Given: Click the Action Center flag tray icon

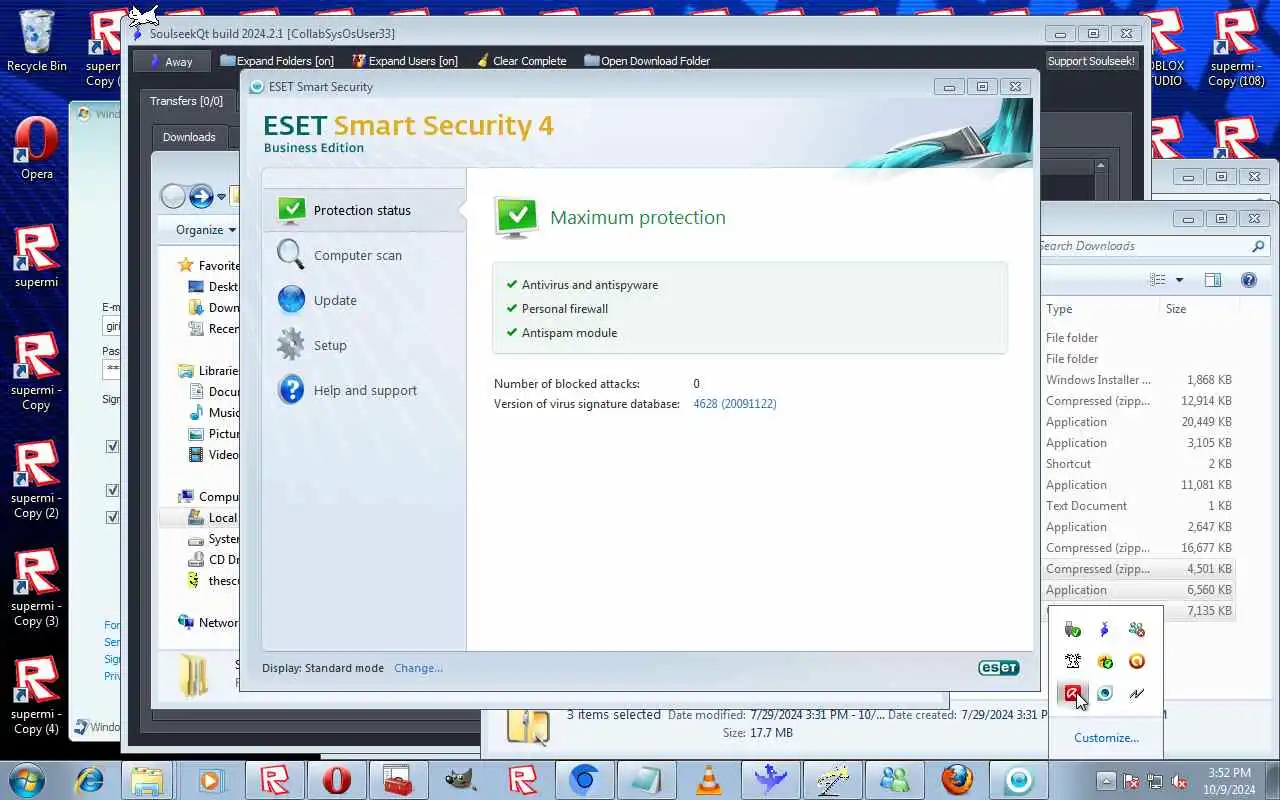Looking at the screenshot, I should click(1131, 781).
